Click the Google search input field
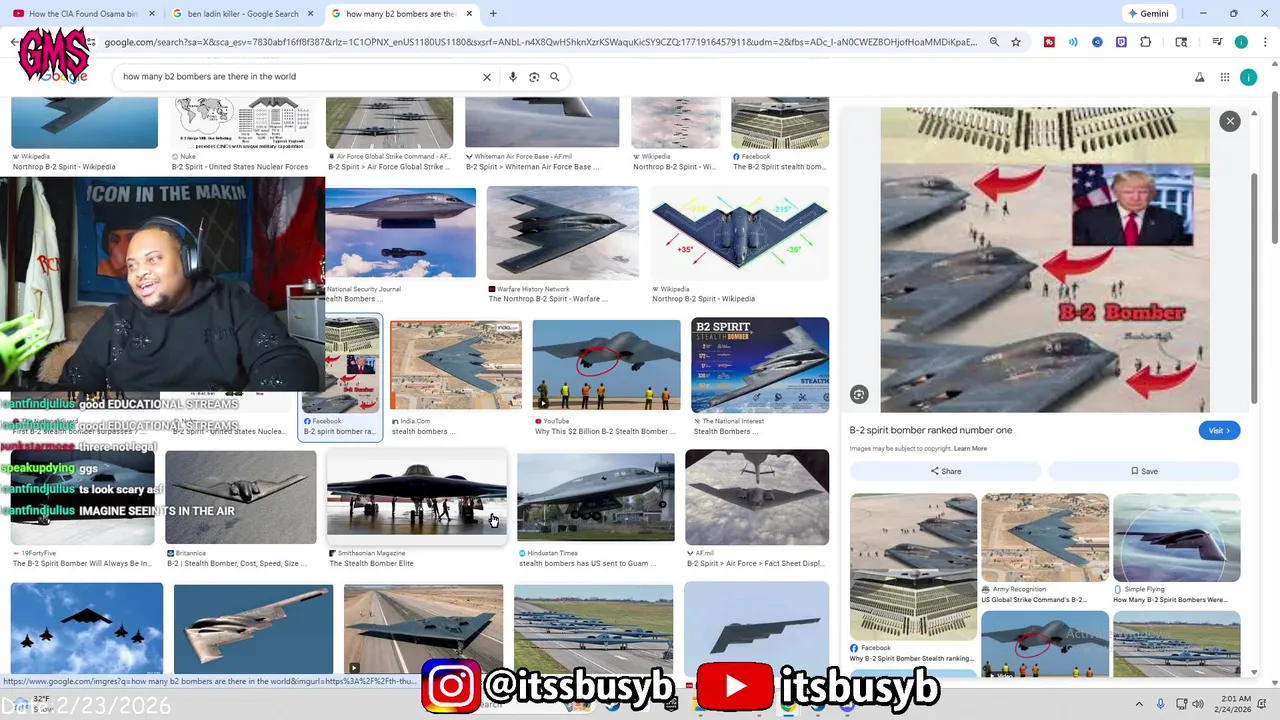The image size is (1280, 720). (298, 77)
